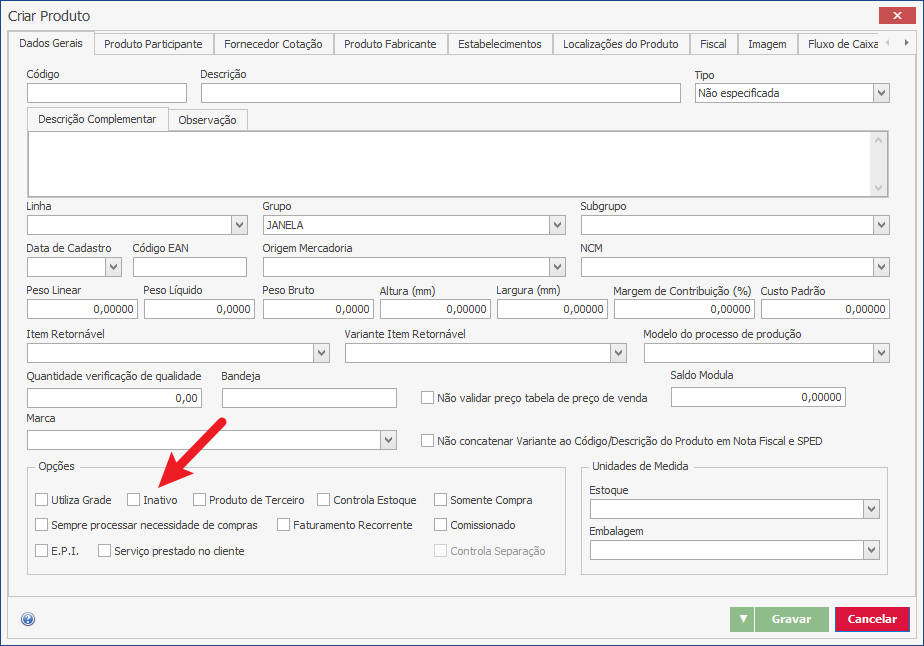Open the Embalagem unit dropdown
Viewport: 924px width, 646px height.
871,550
